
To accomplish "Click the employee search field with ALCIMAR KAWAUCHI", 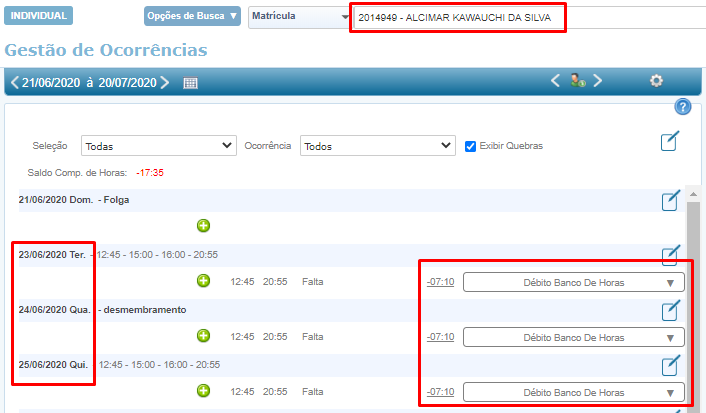I will pos(458,18).
